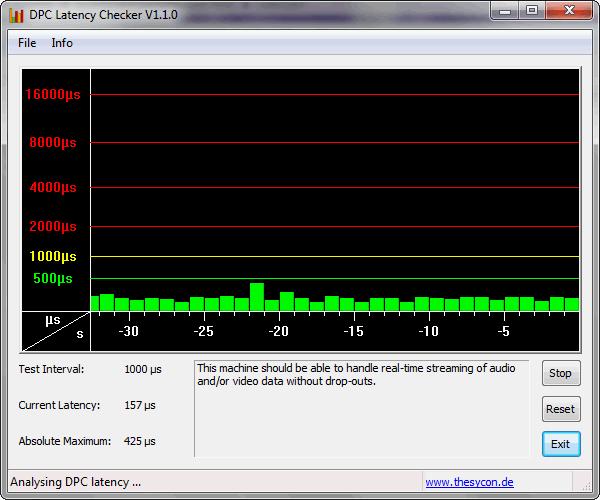Screen dimensions: 600x500
Task: Stop the latency analysis
Action: (561, 373)
